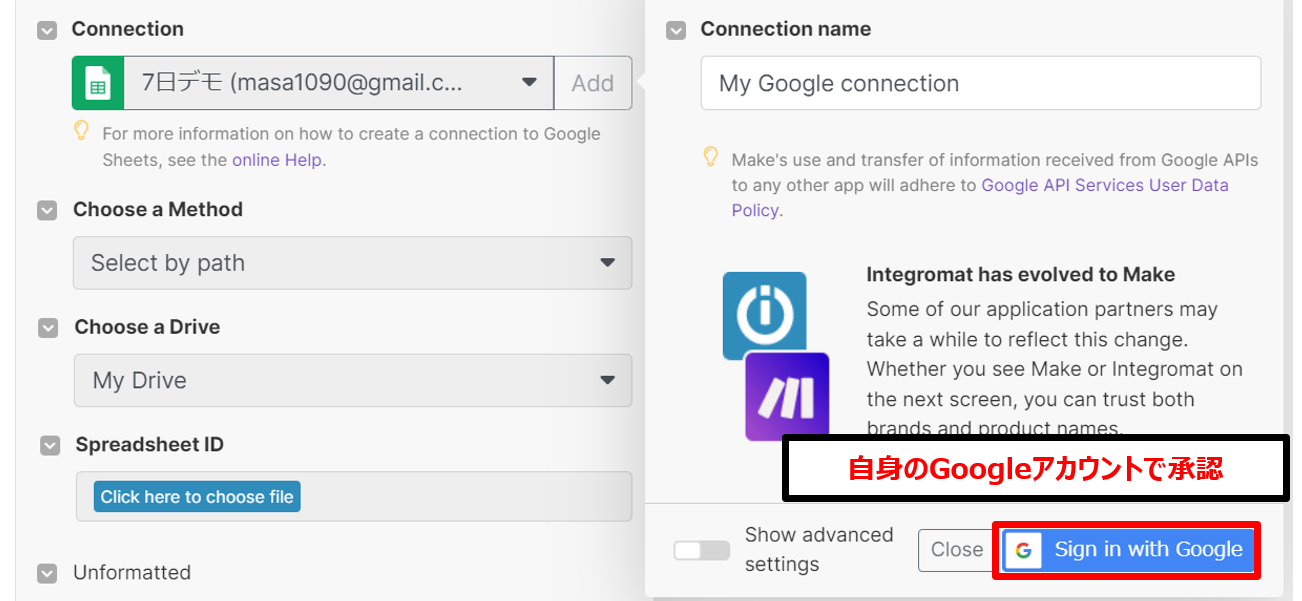Open the online Help link

point(277,160)
